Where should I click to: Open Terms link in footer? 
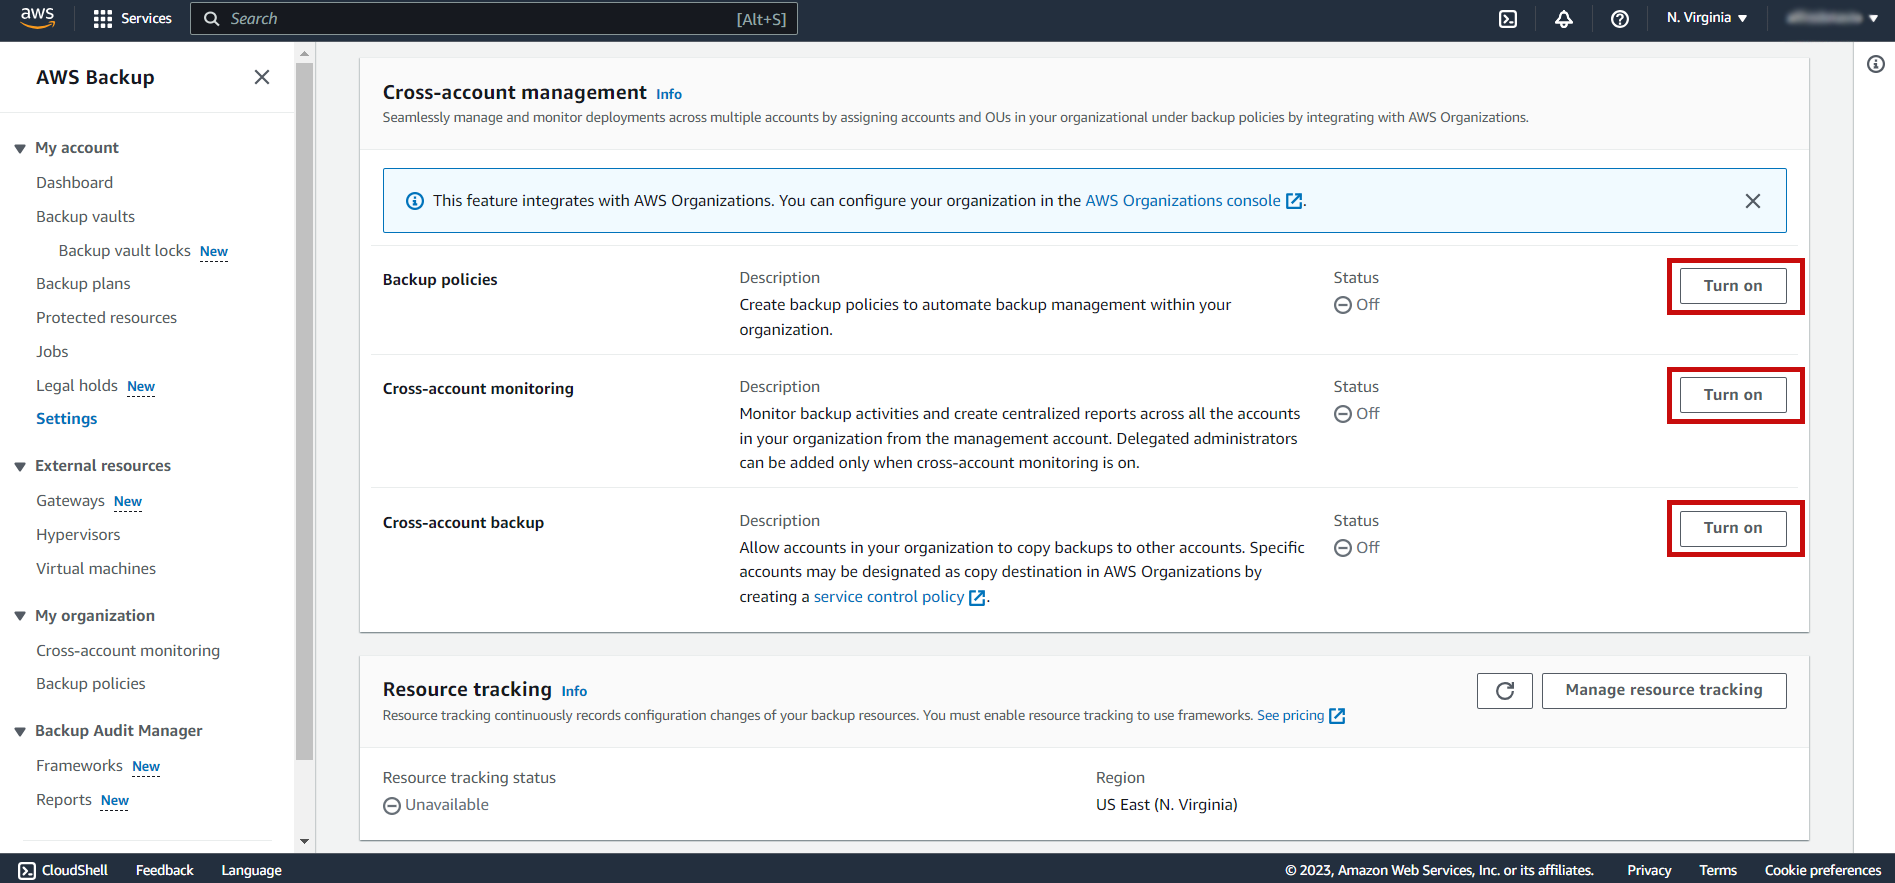coord(1718,870)
